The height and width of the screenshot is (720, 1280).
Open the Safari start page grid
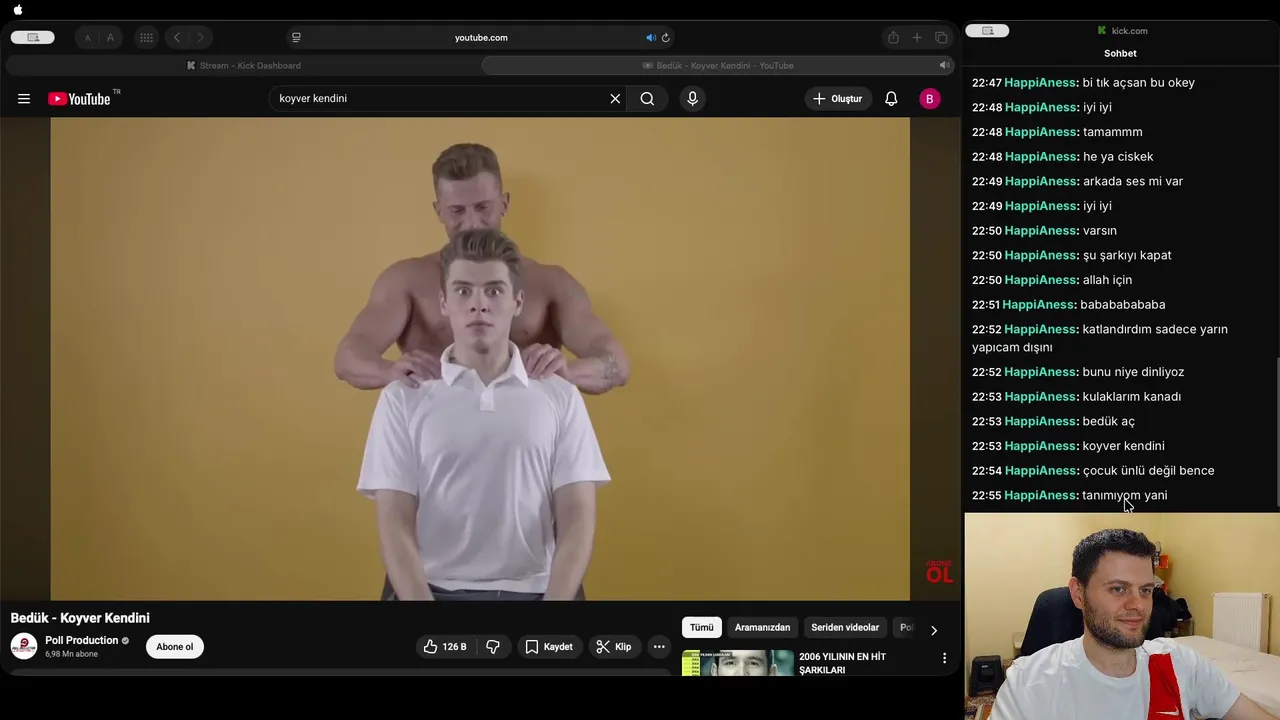(x=146, y=38)
